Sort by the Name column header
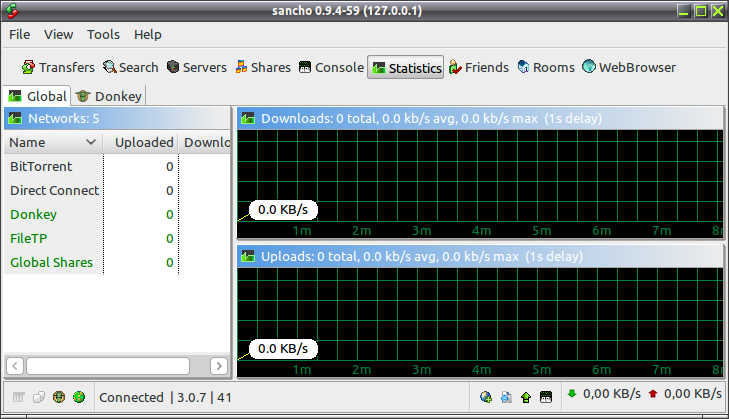The image size is (729, 419). [x=52, y=142]
